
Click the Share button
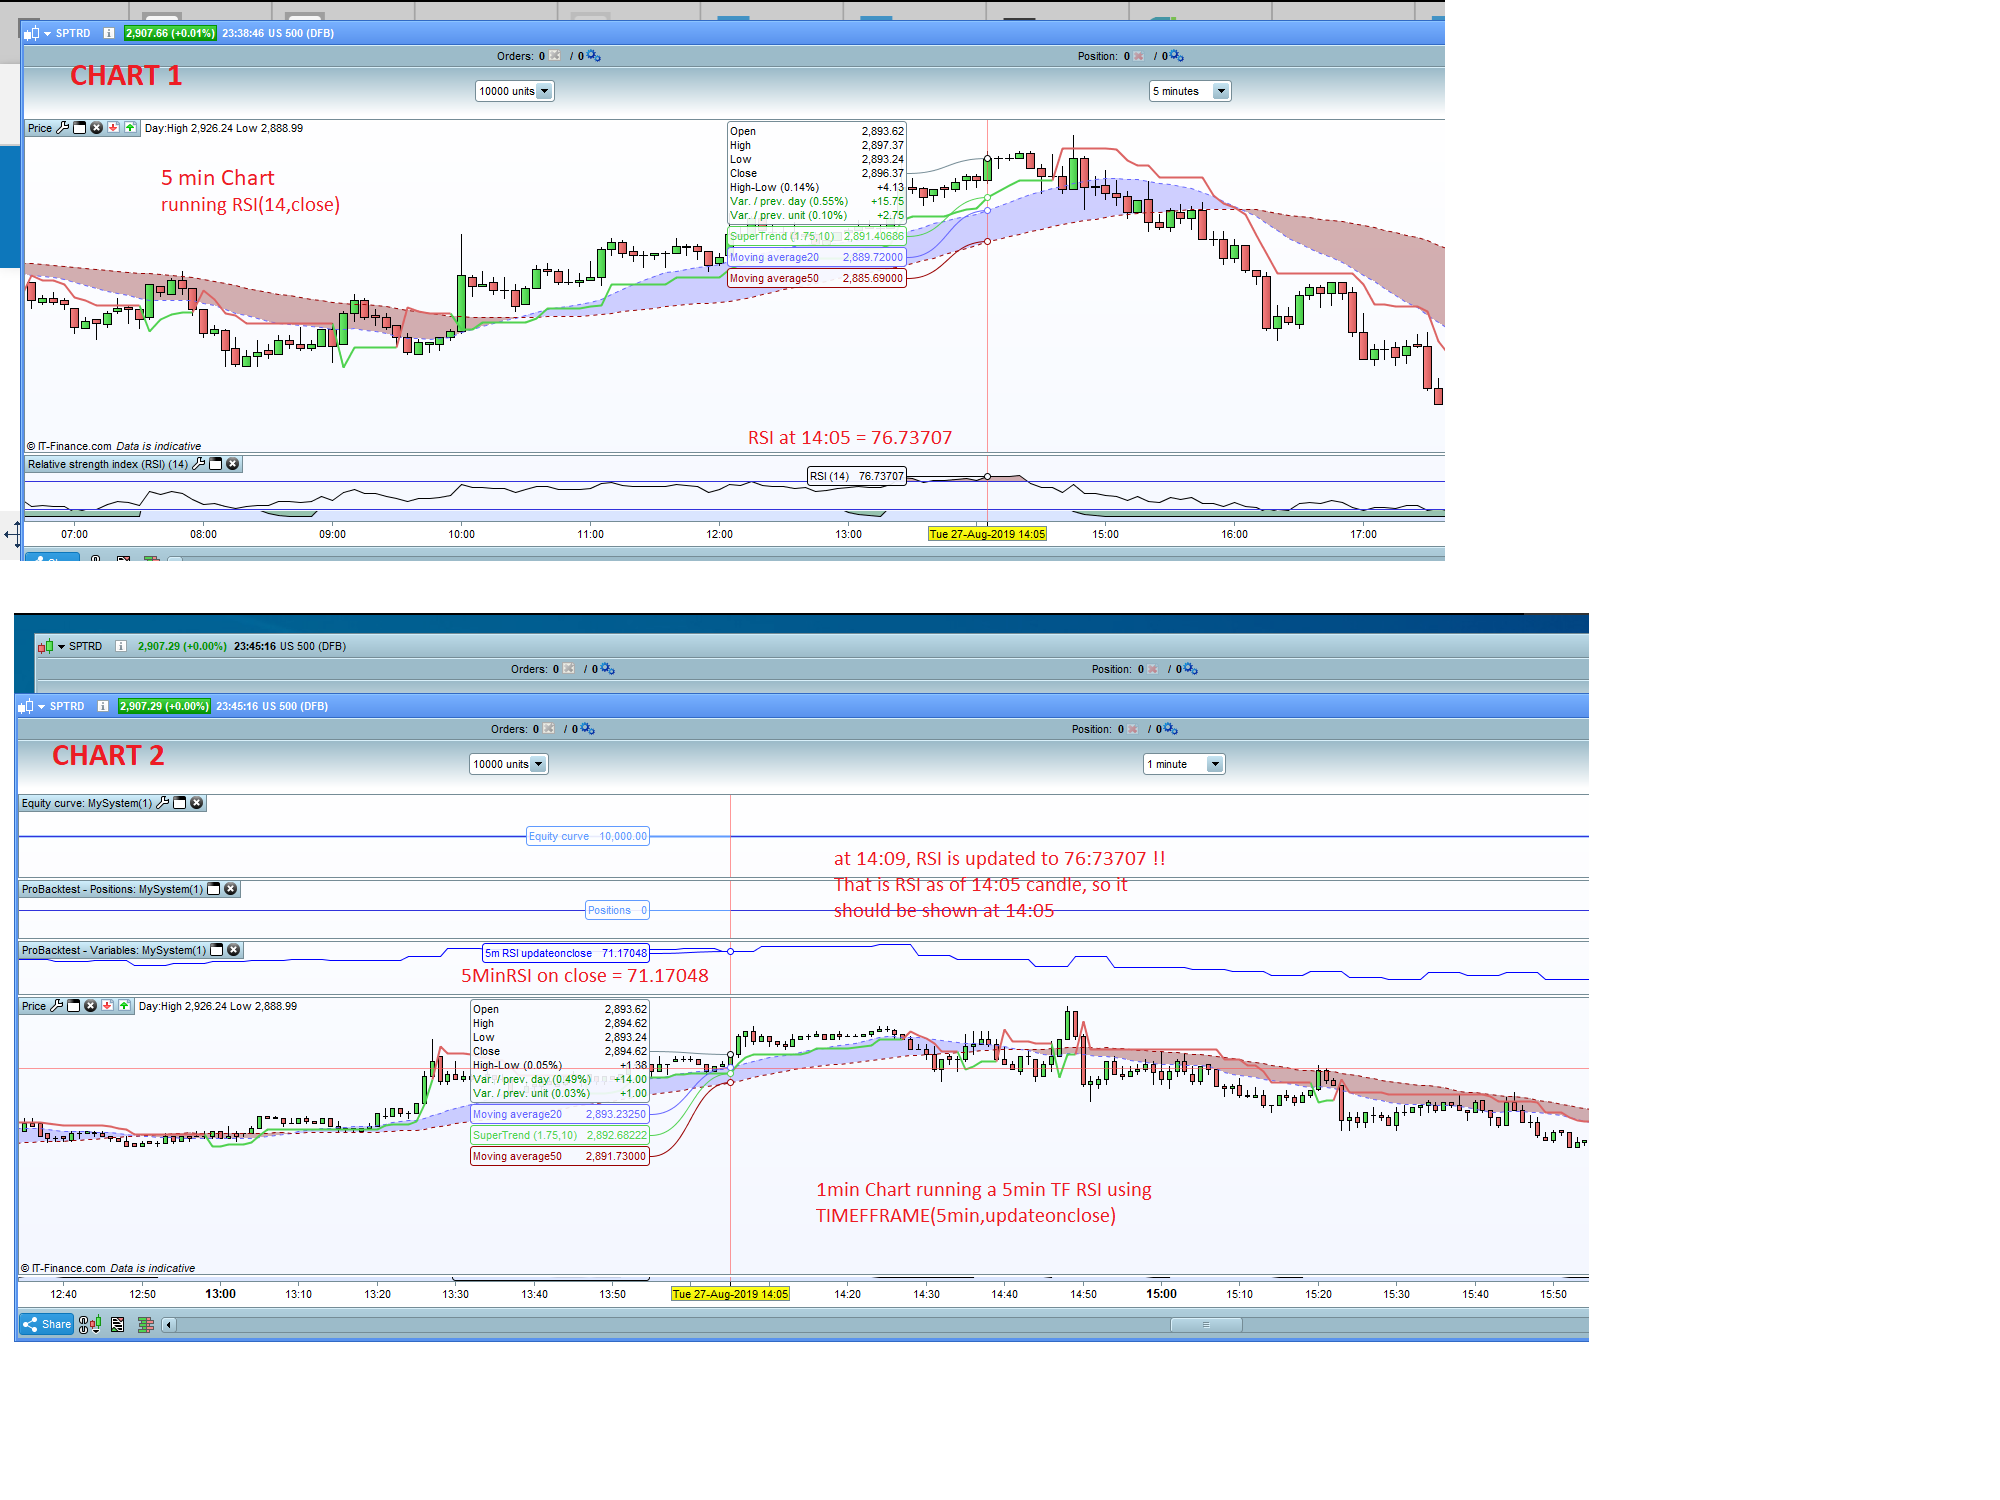[x=47, y=1324]
